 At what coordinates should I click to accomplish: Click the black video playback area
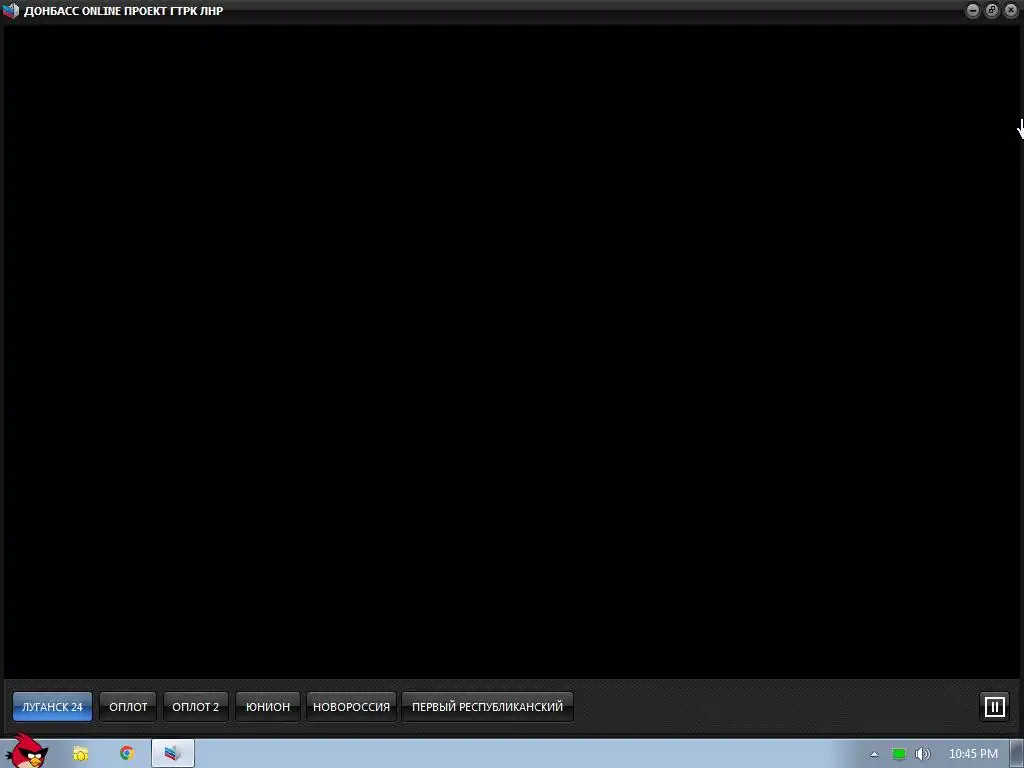click(x=511, y=351)
